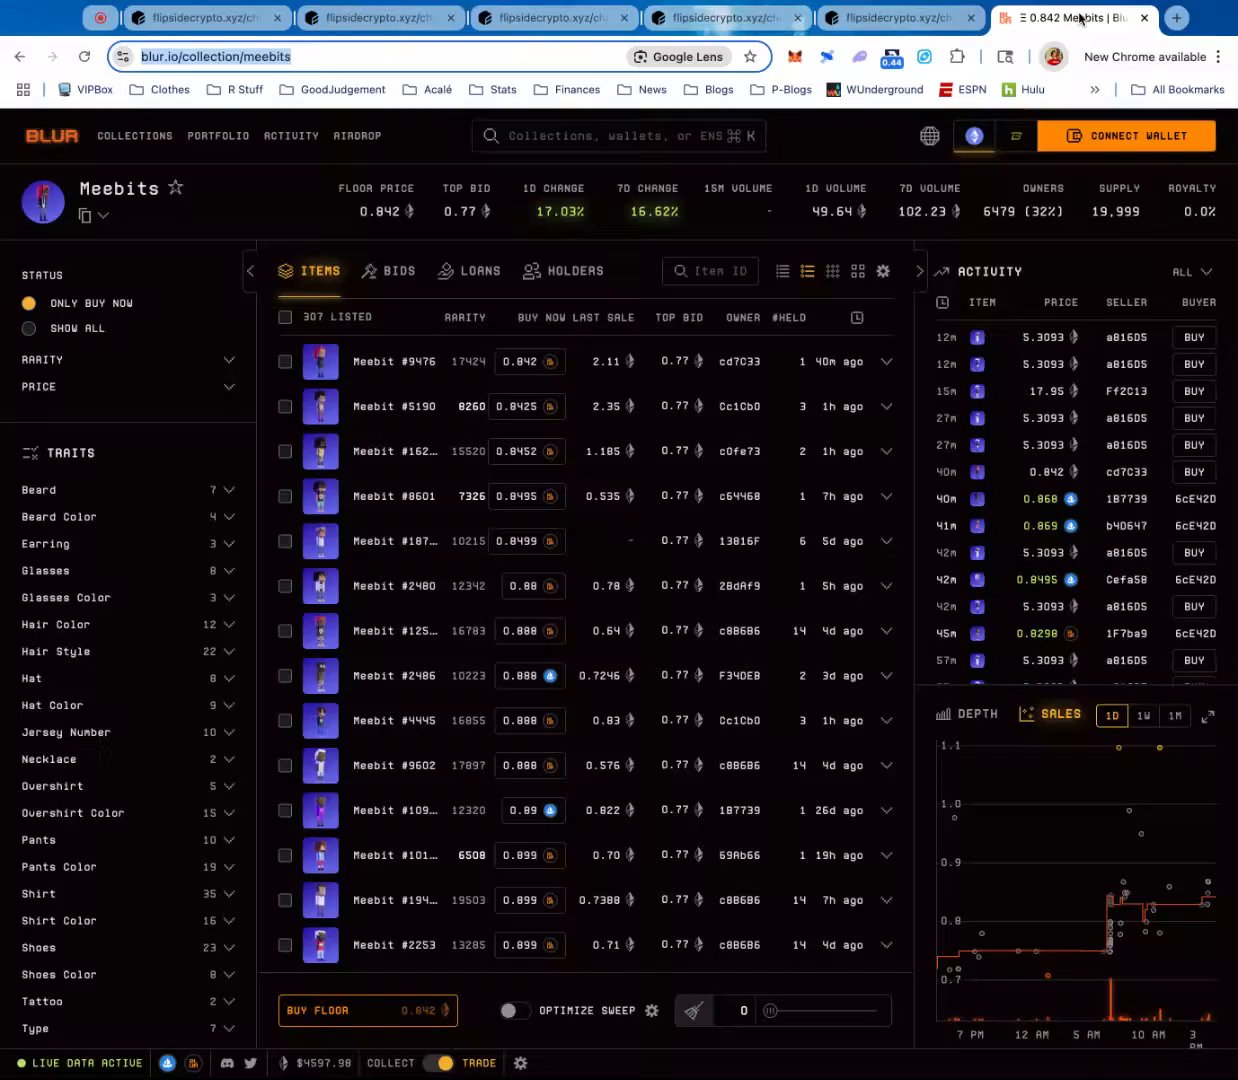Viewport: 1238px width, 1080px height.
Task: Open the Airdrop nav item
Action: 357,136
